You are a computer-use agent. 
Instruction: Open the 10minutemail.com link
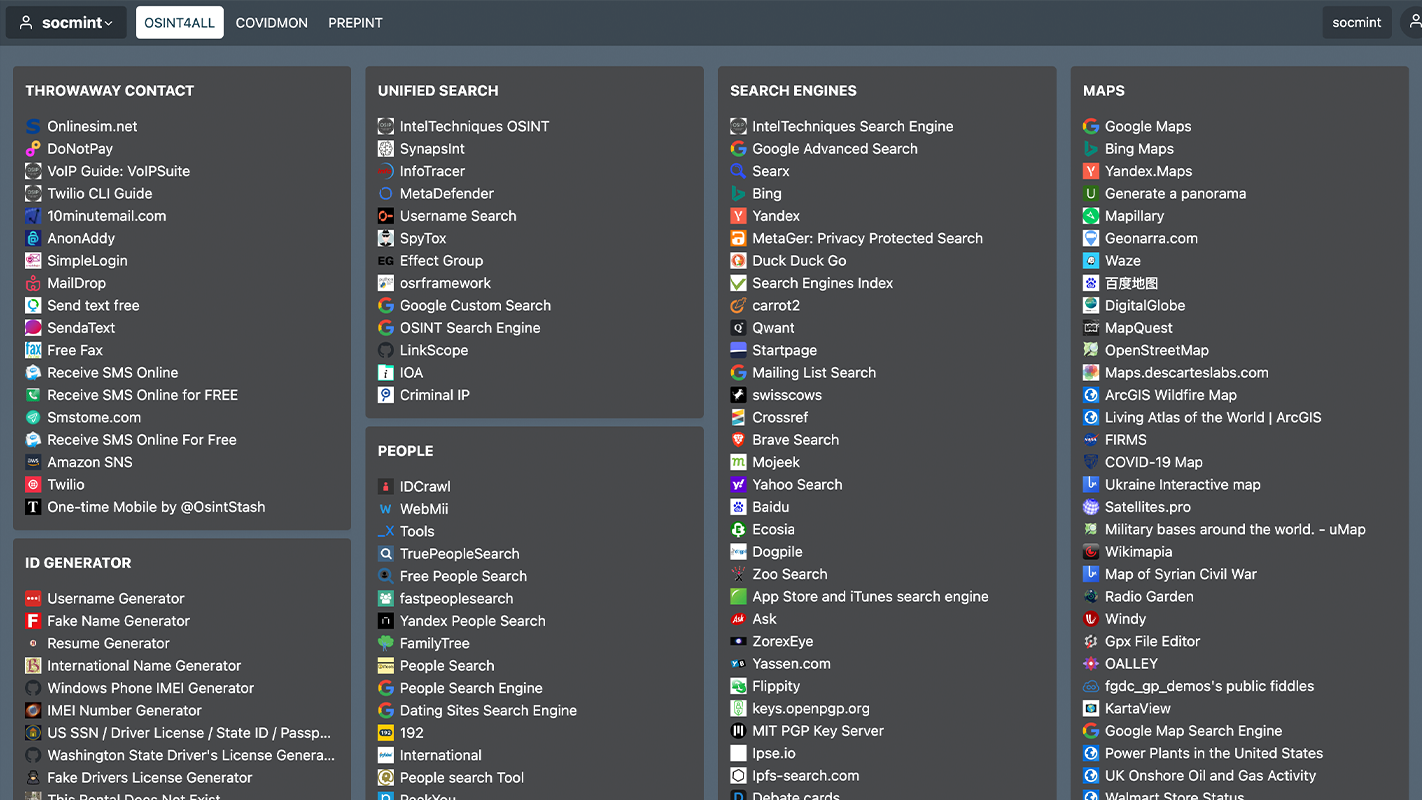click(x=107, y=216)
